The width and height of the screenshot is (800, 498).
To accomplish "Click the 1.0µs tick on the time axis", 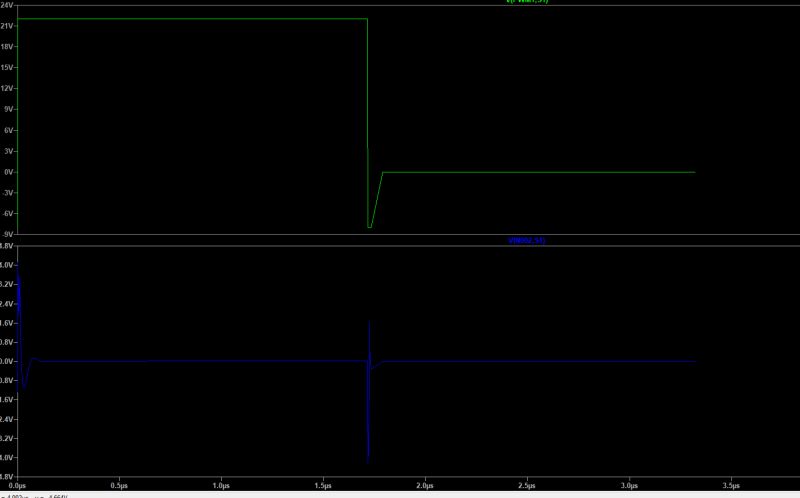I will [221, 486].
